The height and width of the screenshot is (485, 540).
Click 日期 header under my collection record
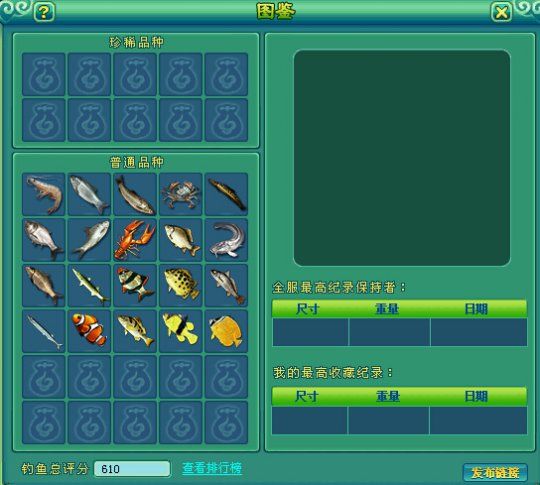coord(476,396)
